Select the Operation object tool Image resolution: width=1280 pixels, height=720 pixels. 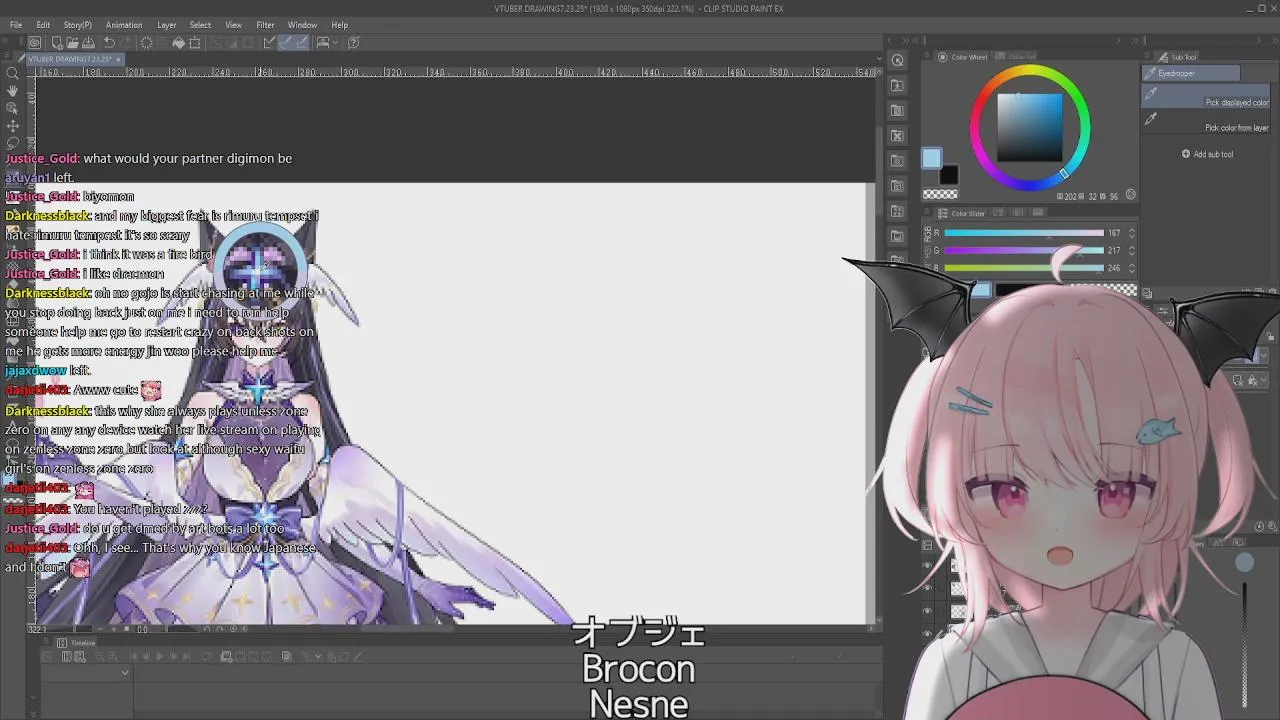coord(13,108)
